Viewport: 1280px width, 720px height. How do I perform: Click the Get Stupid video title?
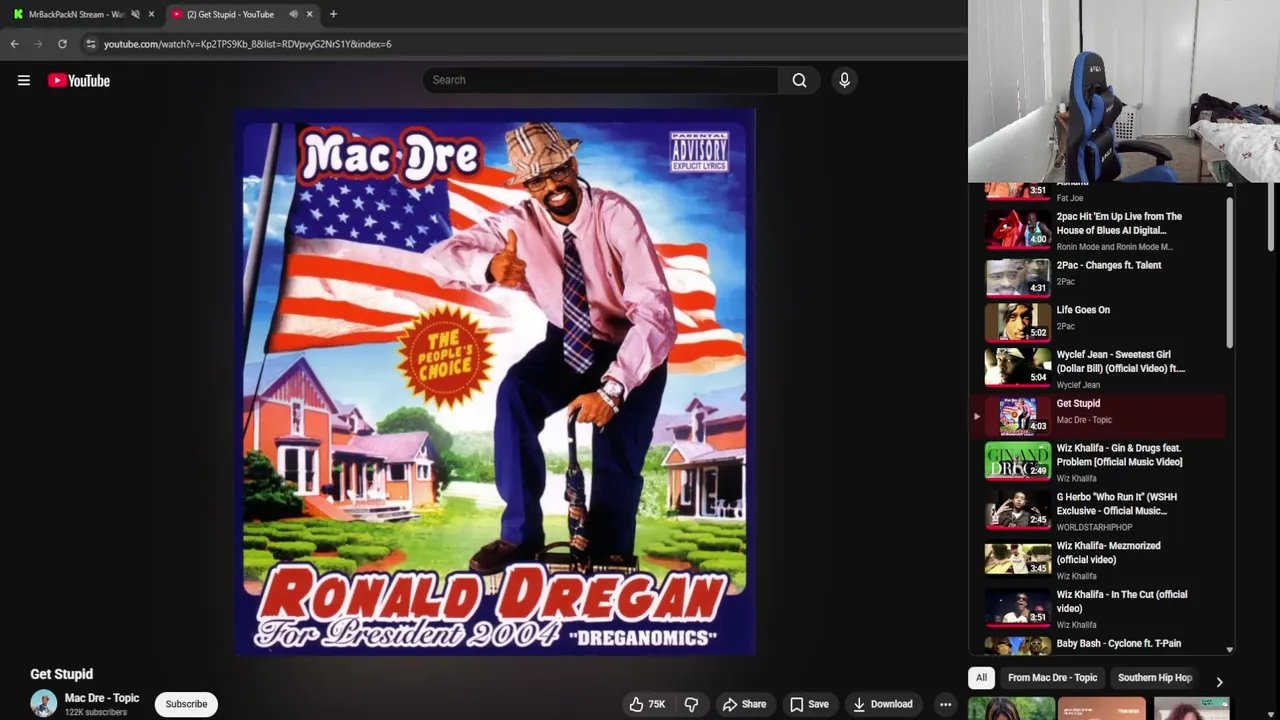click(x=61, y=674)
